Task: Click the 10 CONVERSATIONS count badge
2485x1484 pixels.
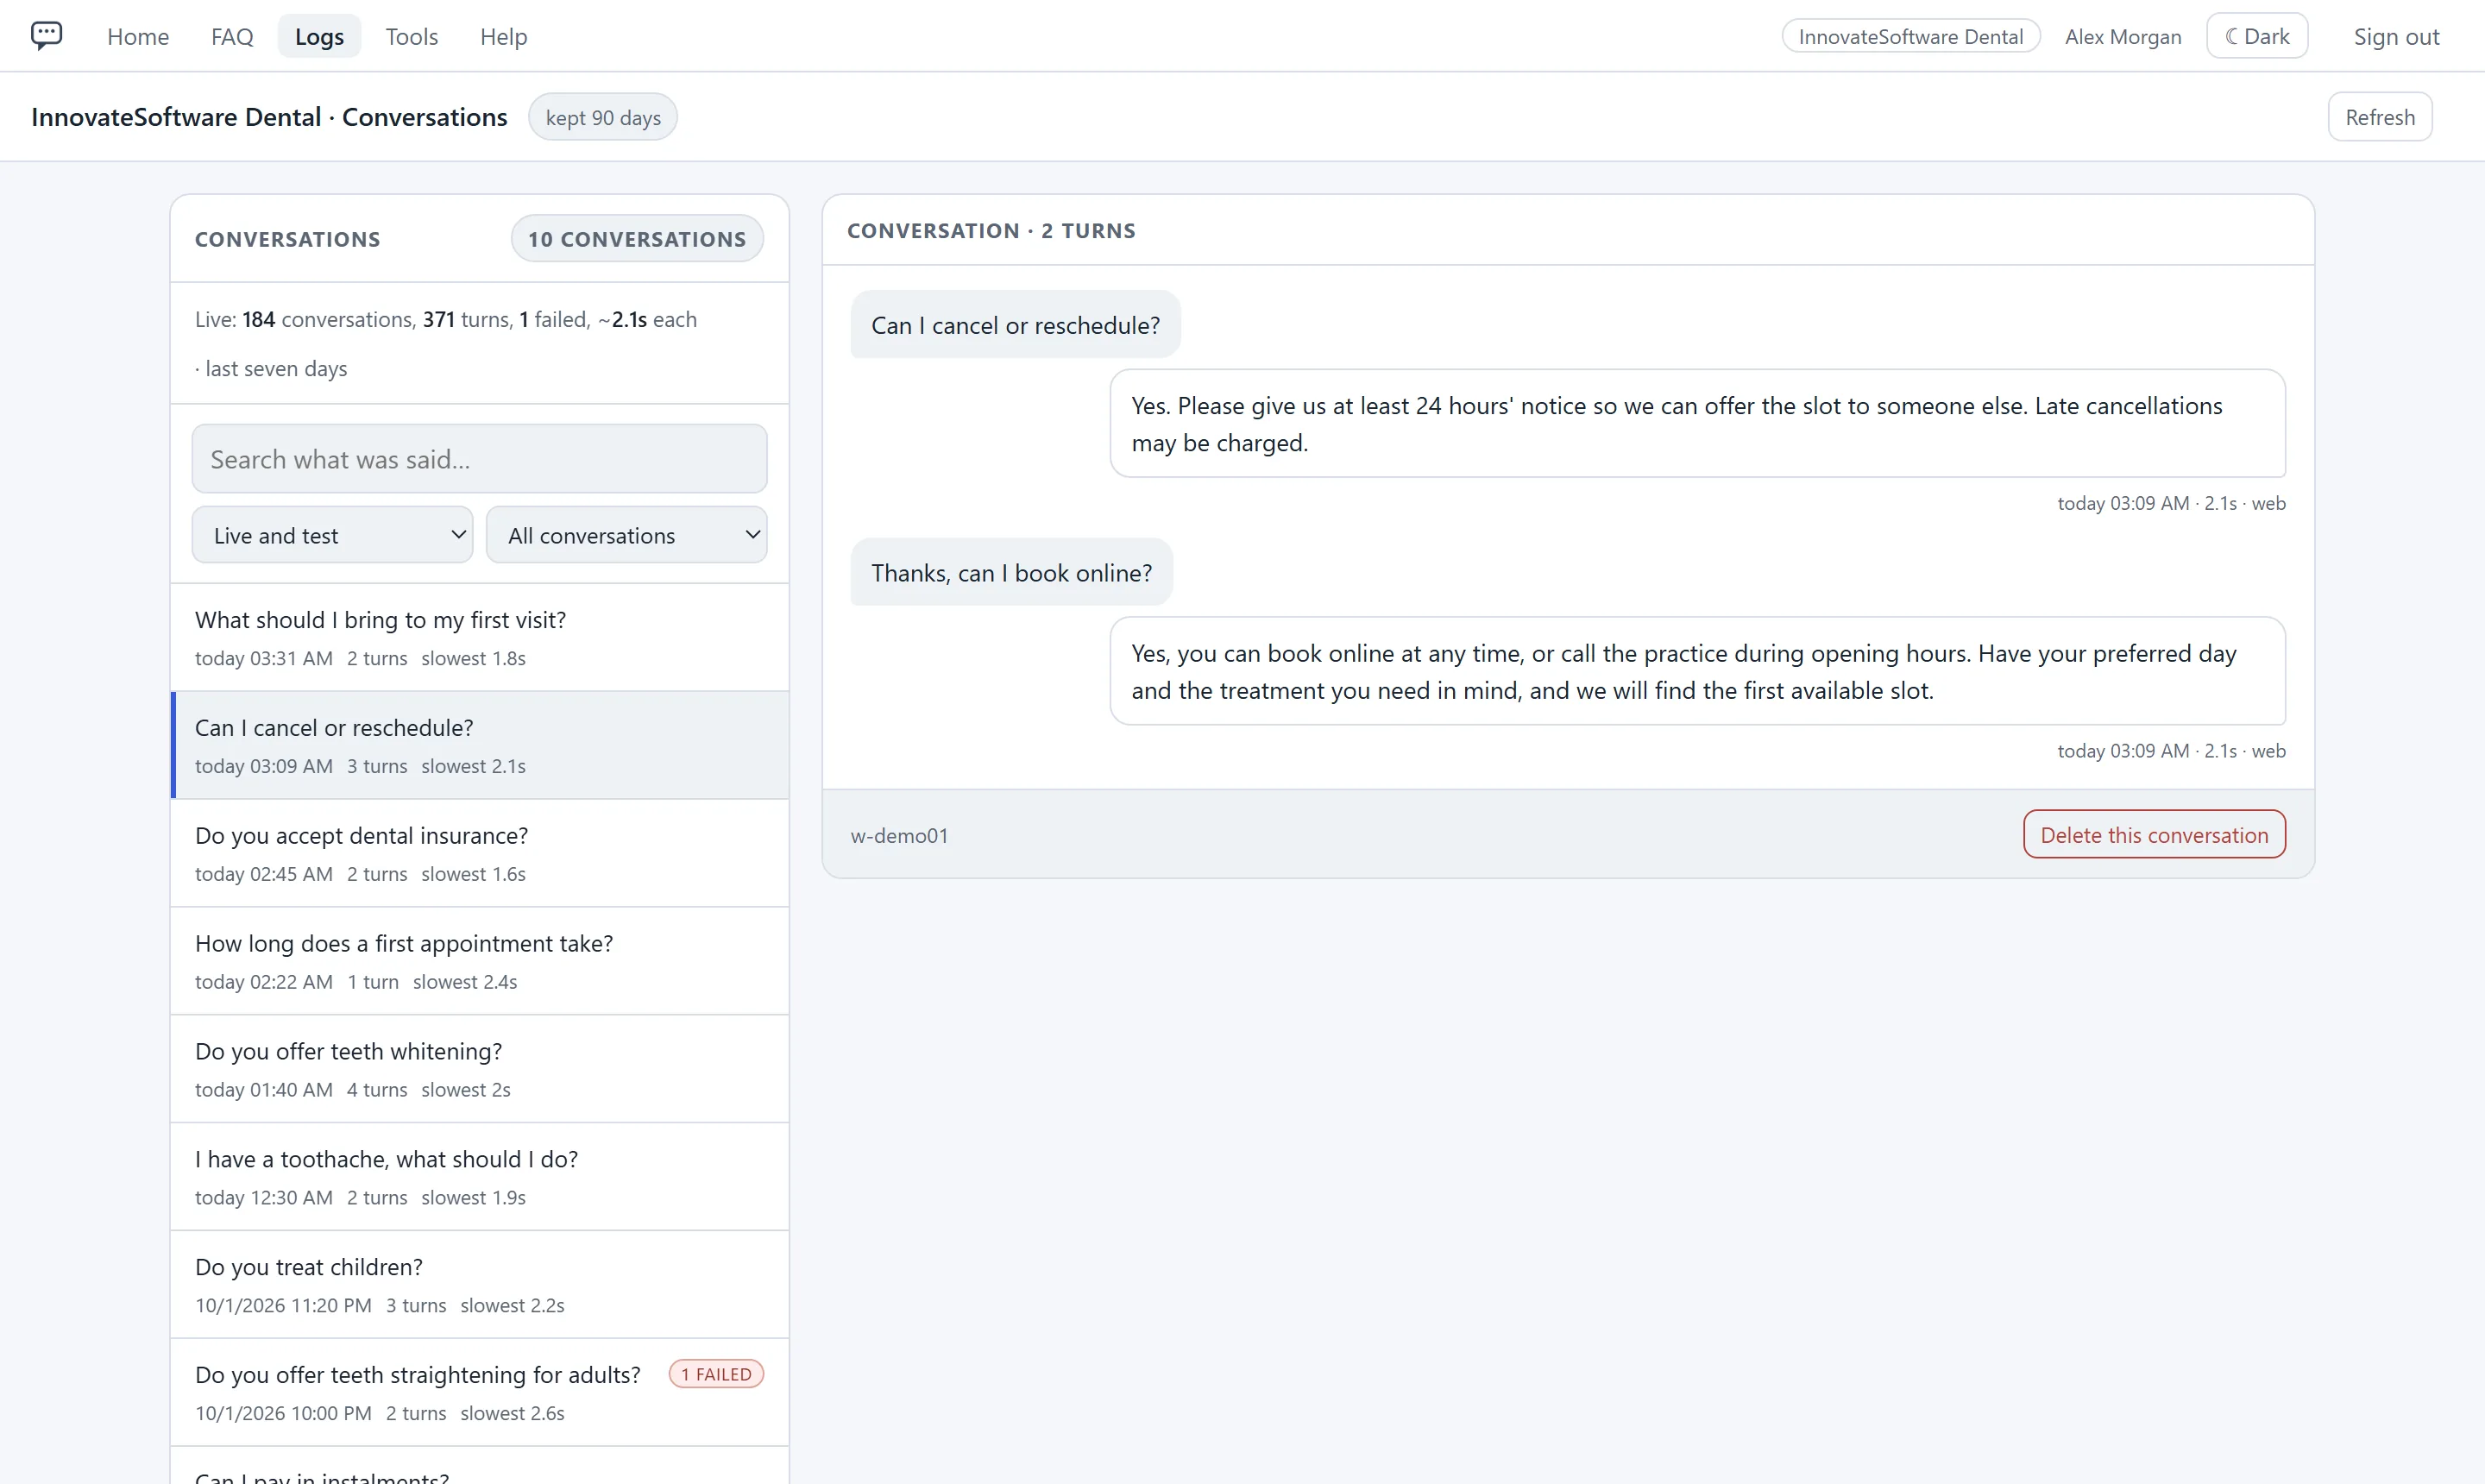Action: (637, 239)
